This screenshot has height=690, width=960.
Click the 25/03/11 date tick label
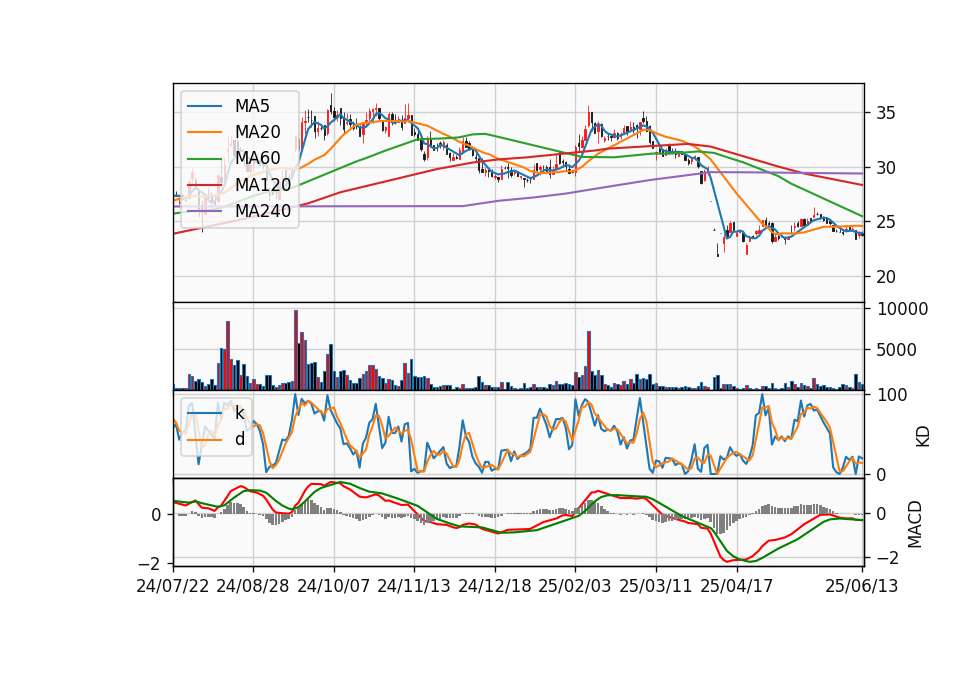coord(656,586)
